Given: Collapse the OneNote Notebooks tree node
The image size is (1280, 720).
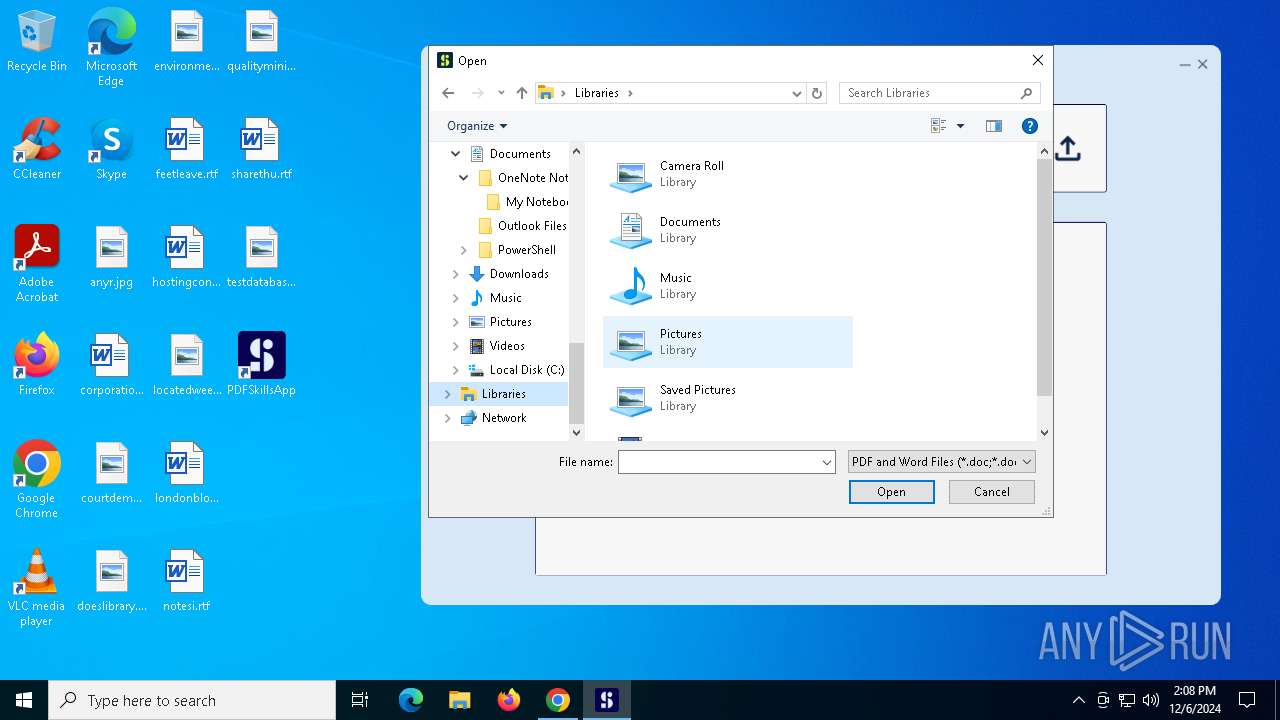Looking at the screenshot, I should (464, 178).
